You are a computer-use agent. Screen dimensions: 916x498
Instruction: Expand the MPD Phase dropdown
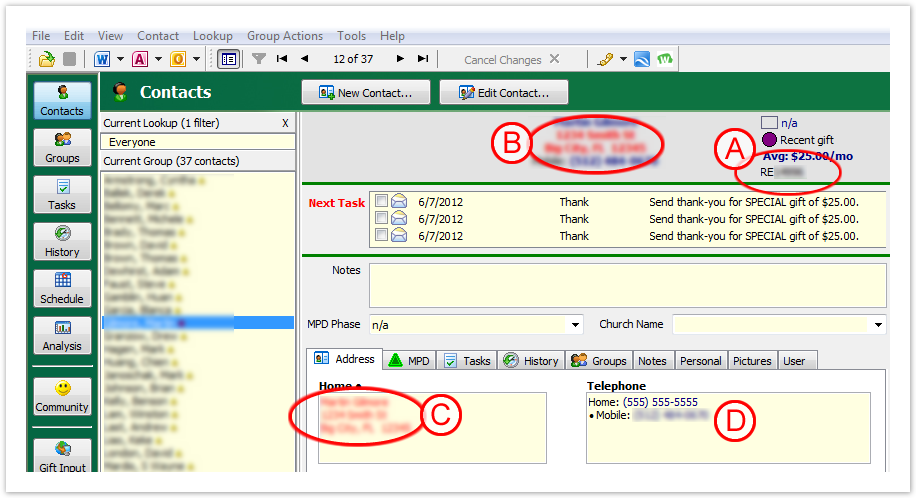point(575,325)
